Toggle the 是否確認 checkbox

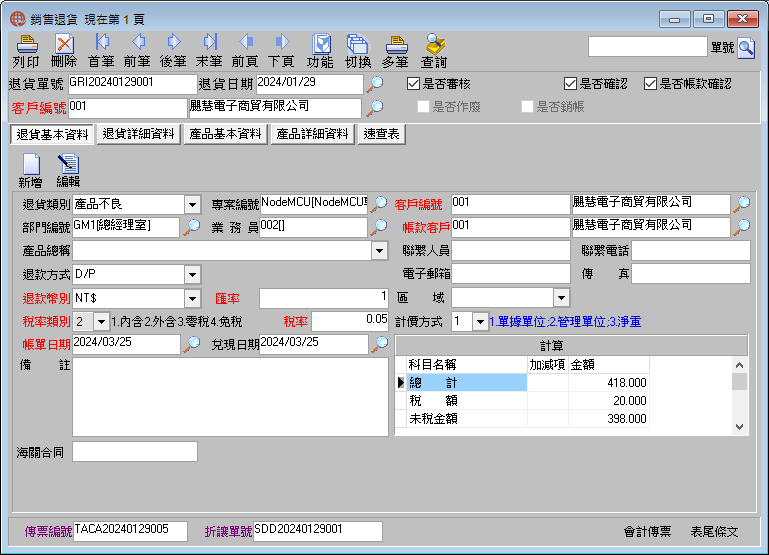tap(570, 84)
